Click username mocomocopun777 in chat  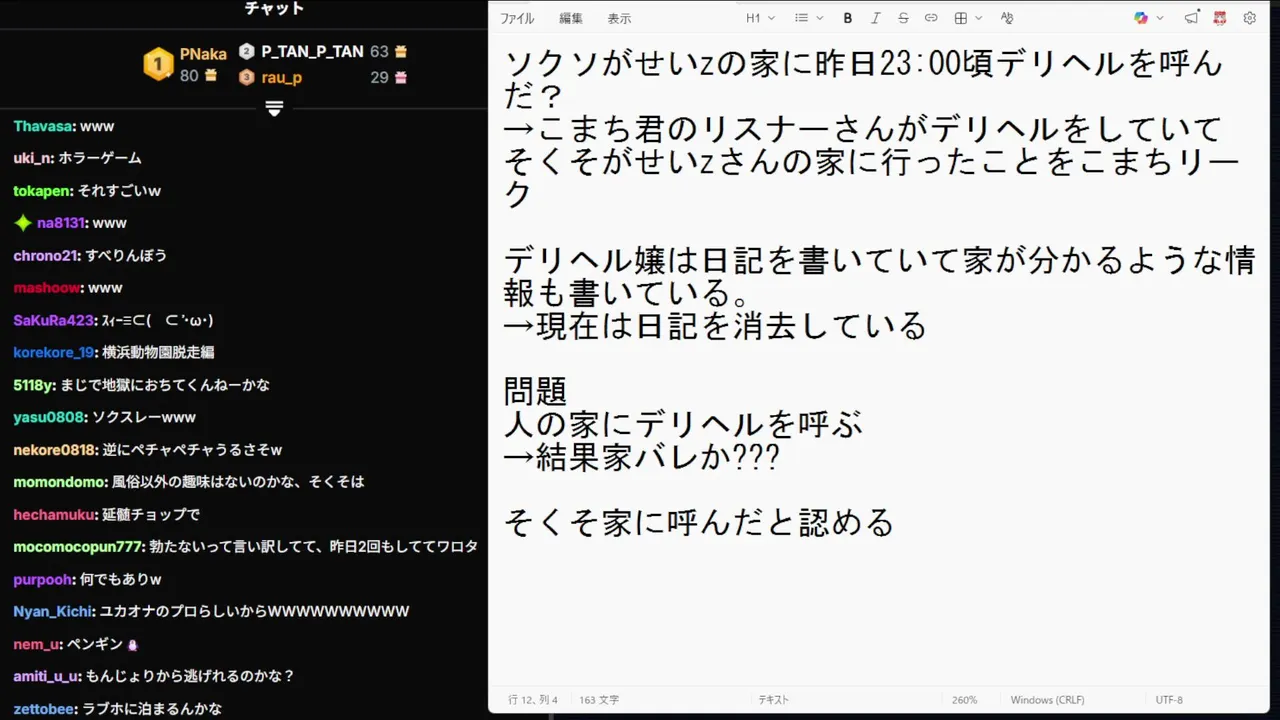[79, 547]
